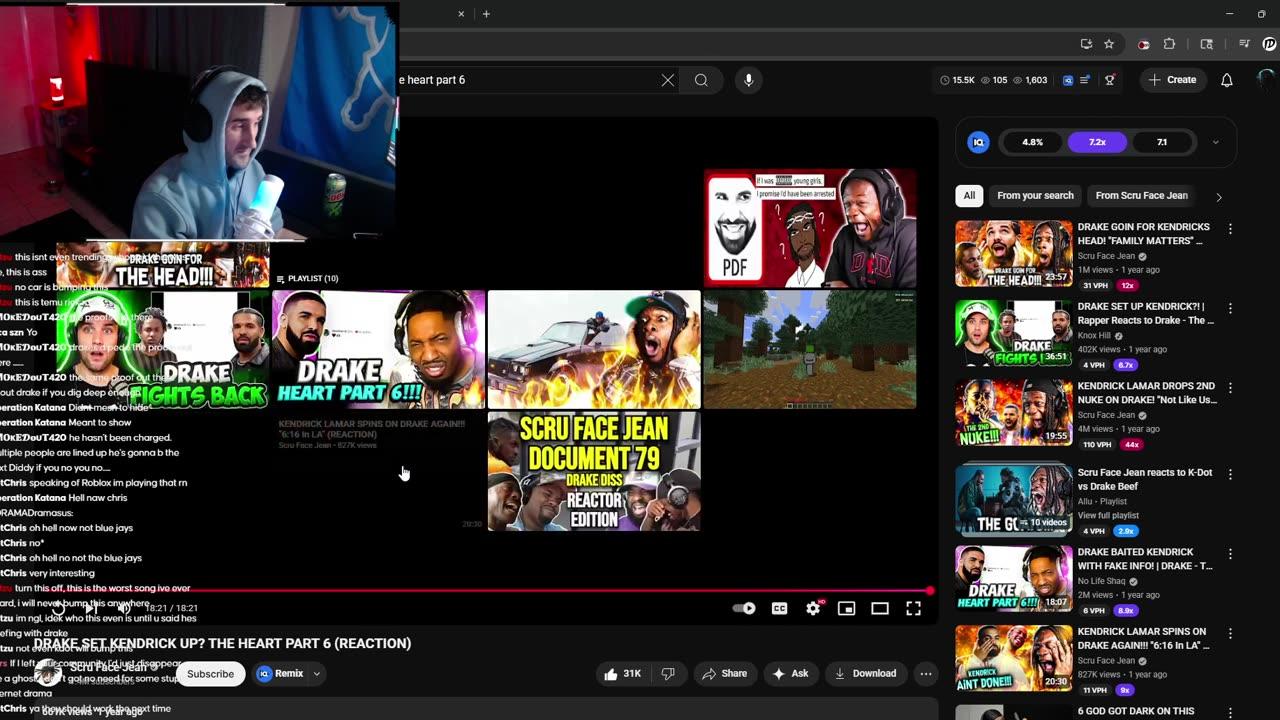Open the red recording extension icon
Viewport: 1280px width, 720px height.
1144,44
